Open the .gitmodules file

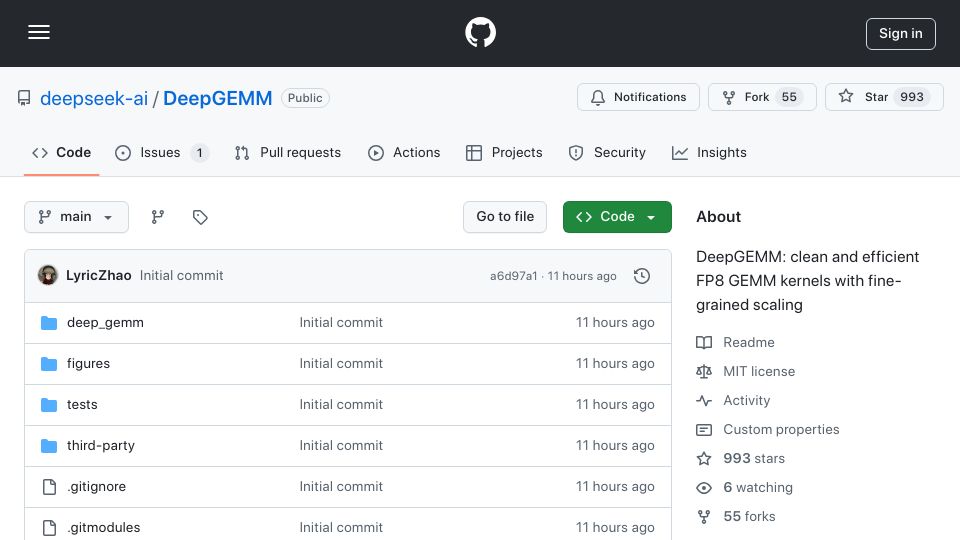(103, 528)
